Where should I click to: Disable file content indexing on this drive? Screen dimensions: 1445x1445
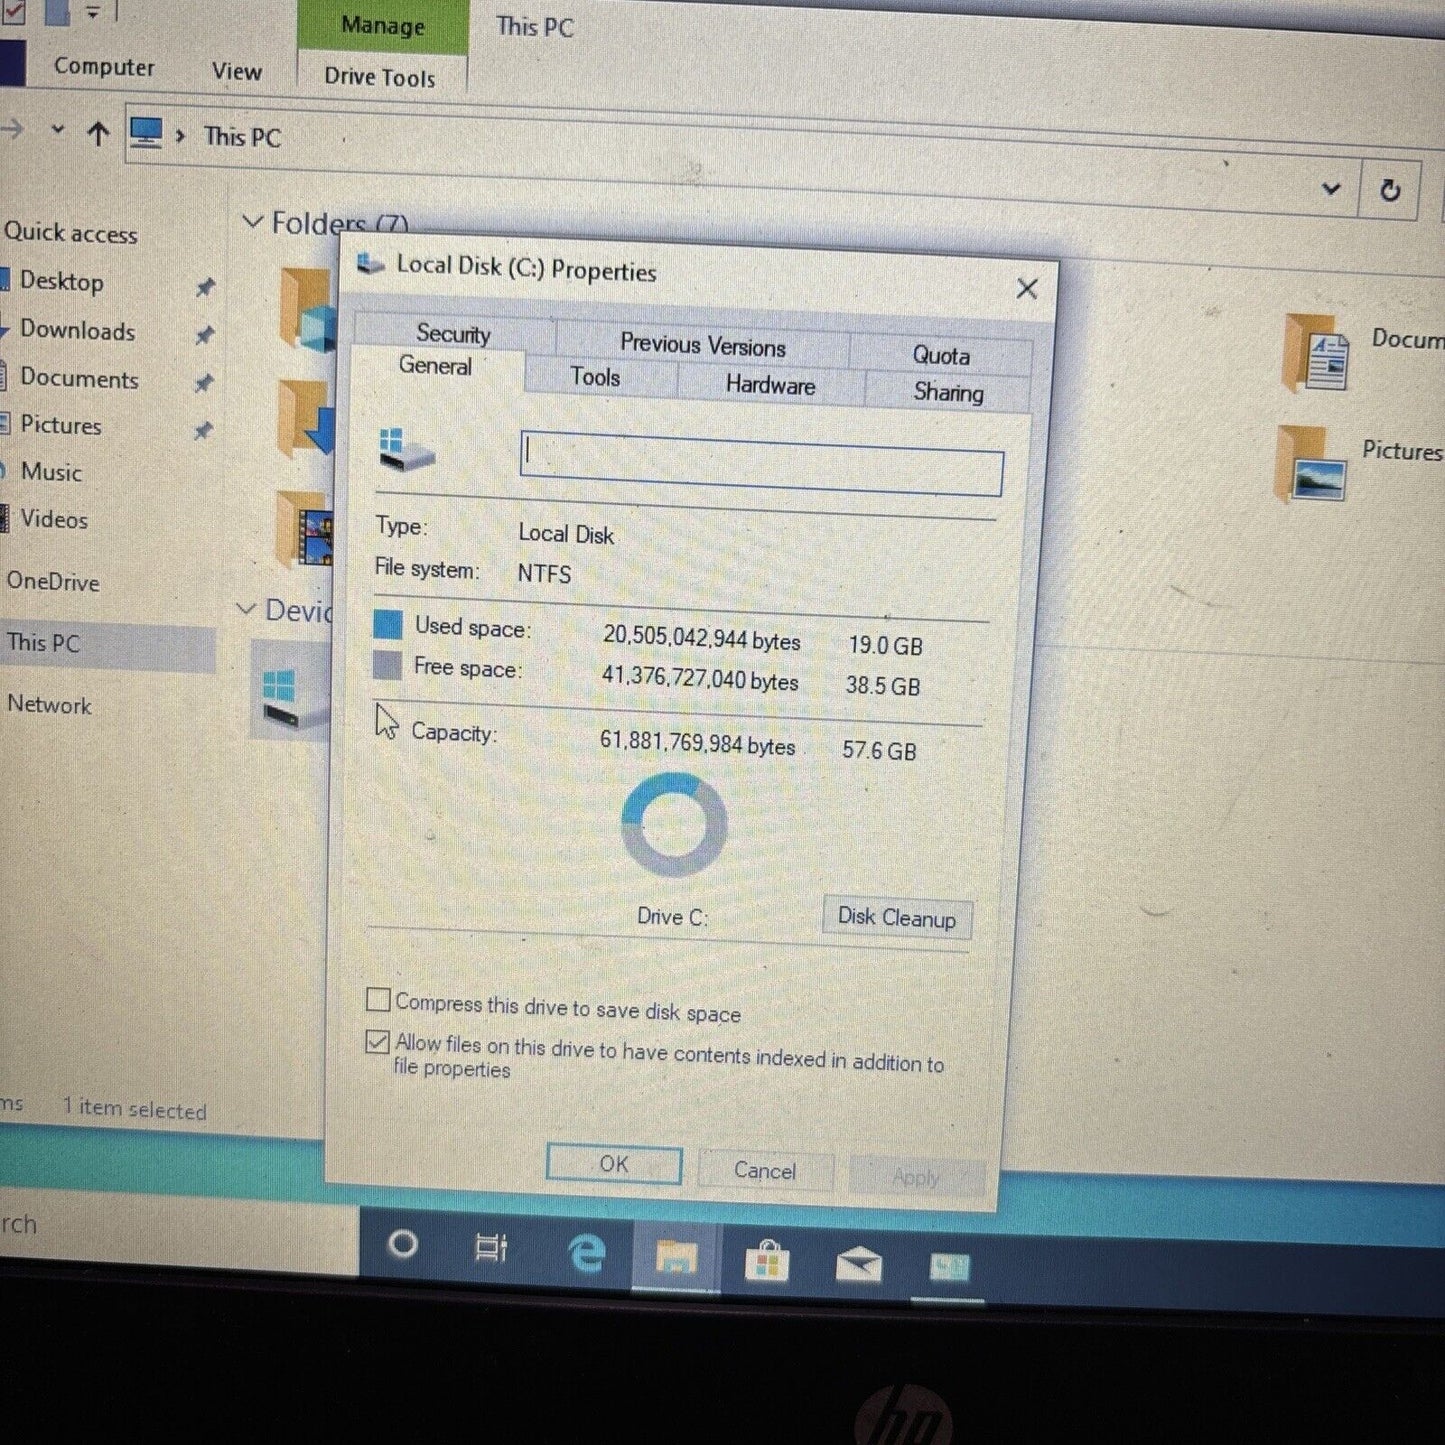(377, 1042)
